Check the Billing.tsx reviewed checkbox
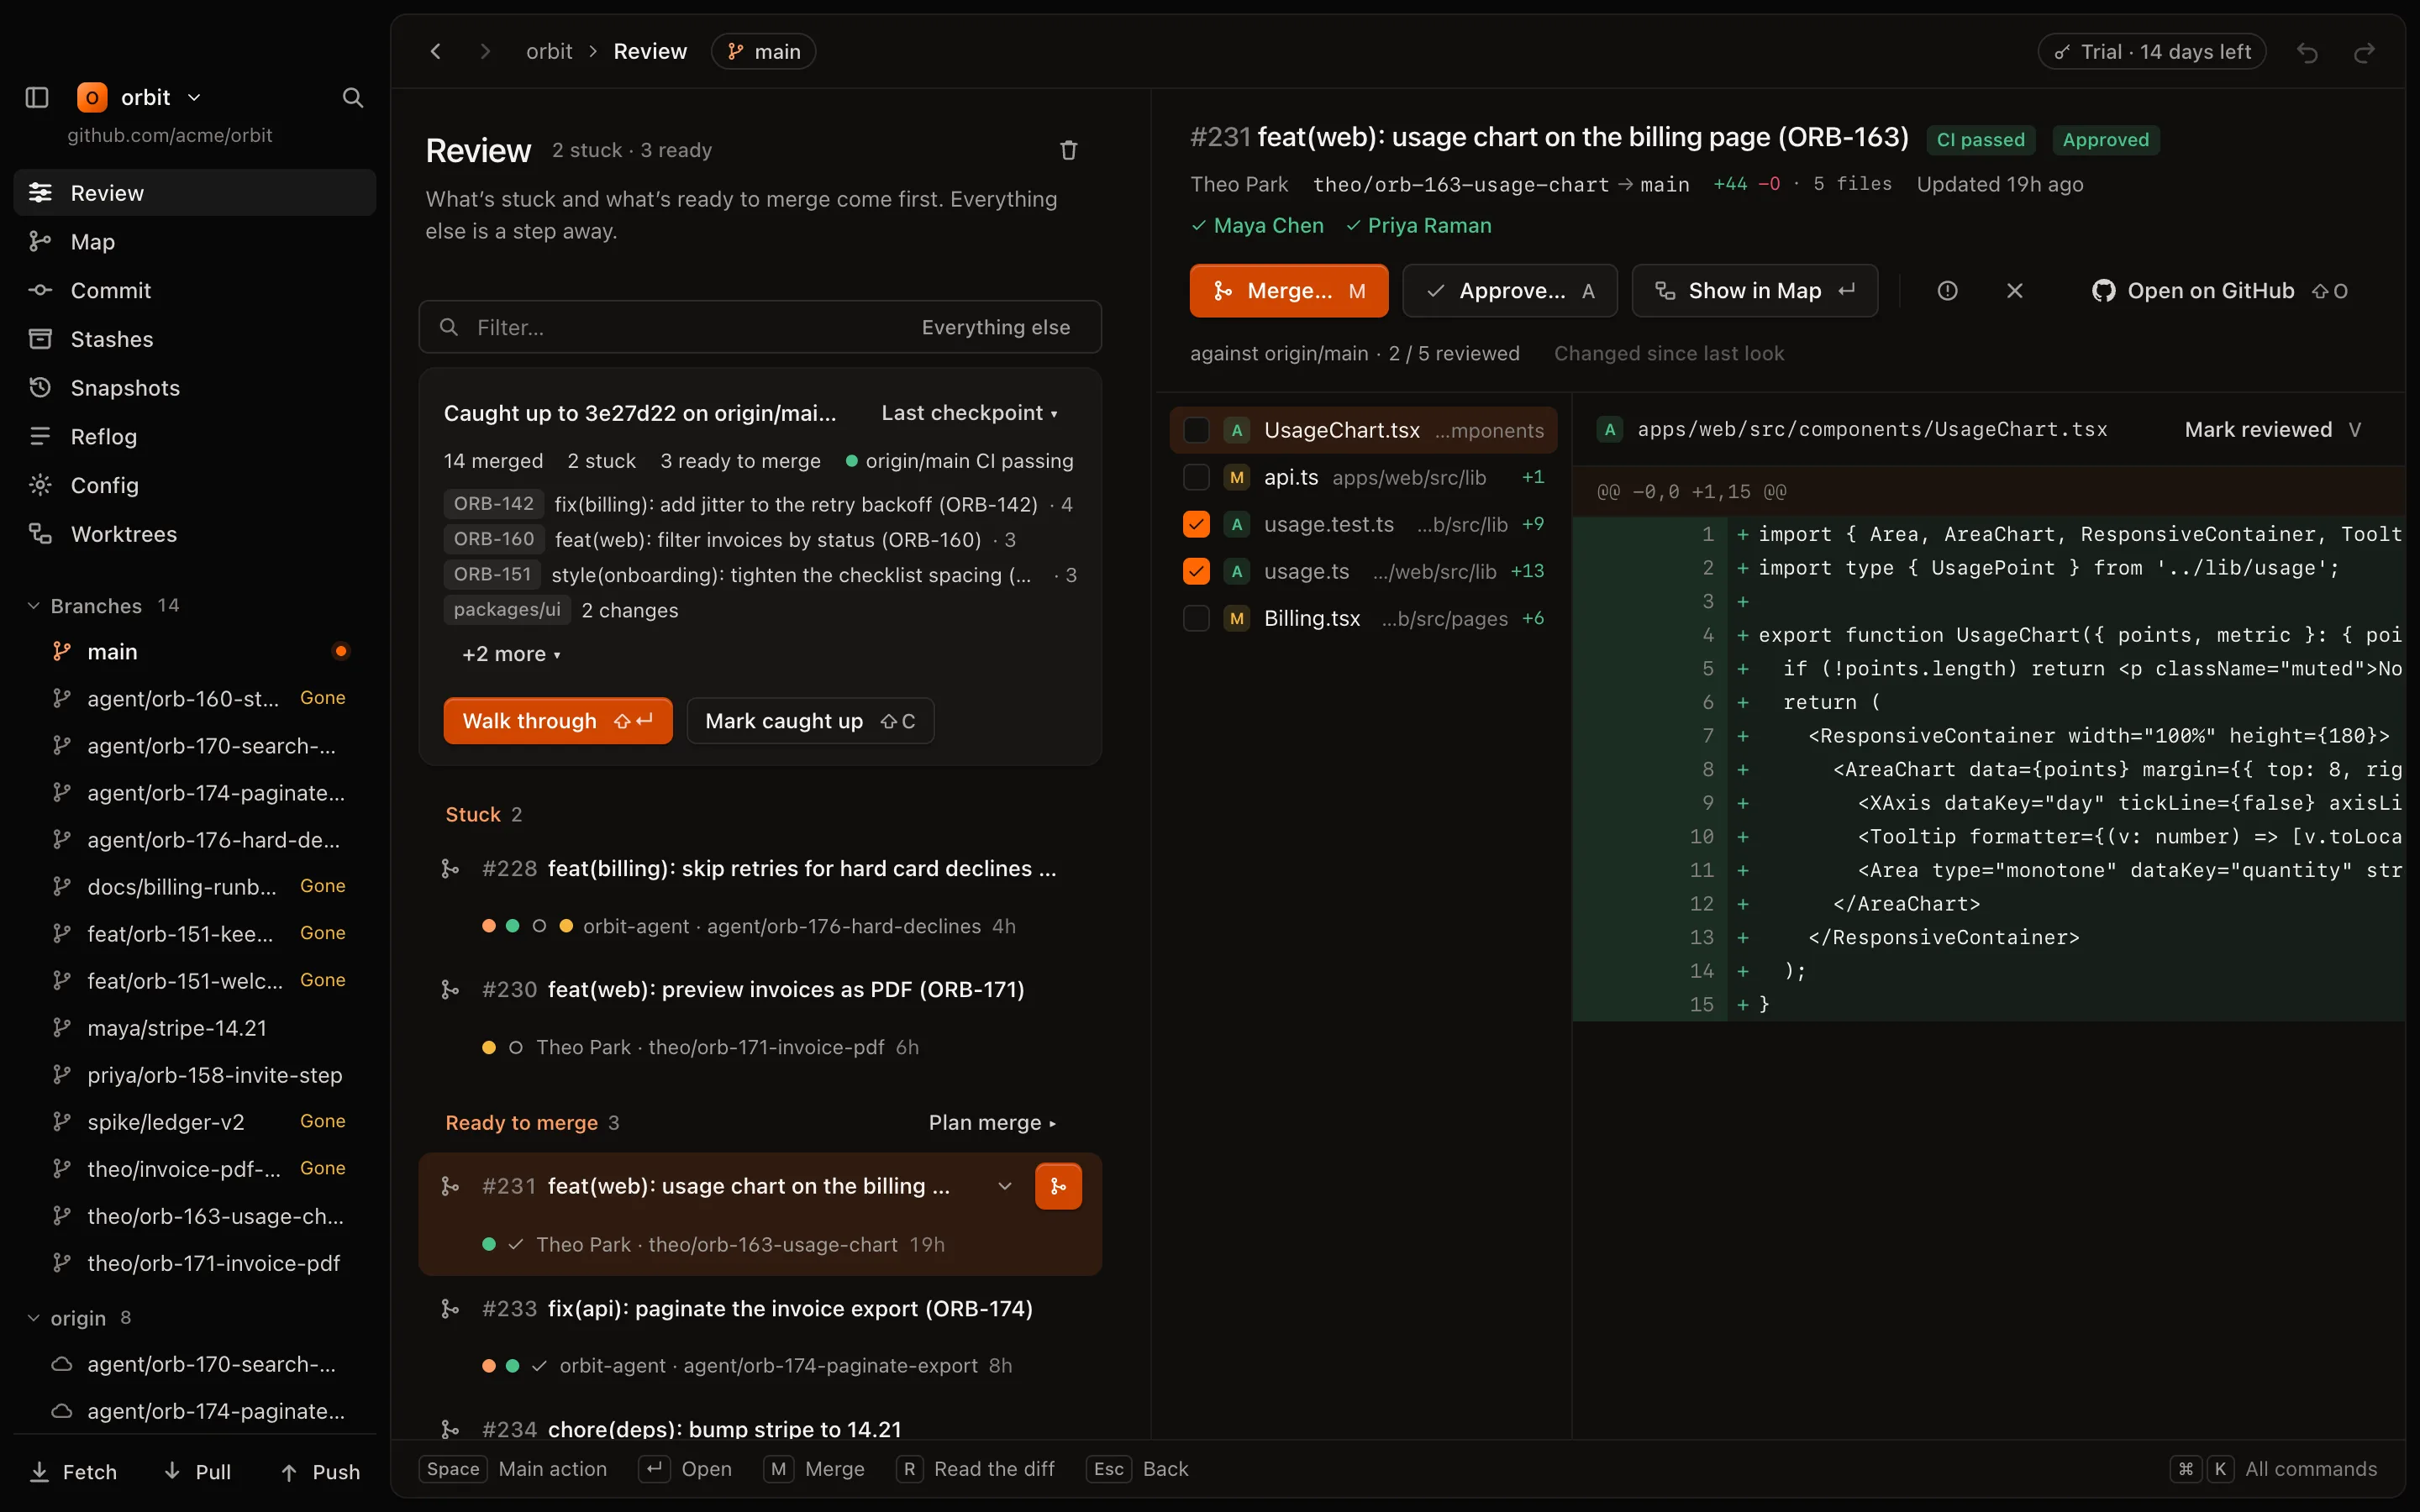Image resolution: width=2420 pixels, height=1512 pixels. point(1196,618)
